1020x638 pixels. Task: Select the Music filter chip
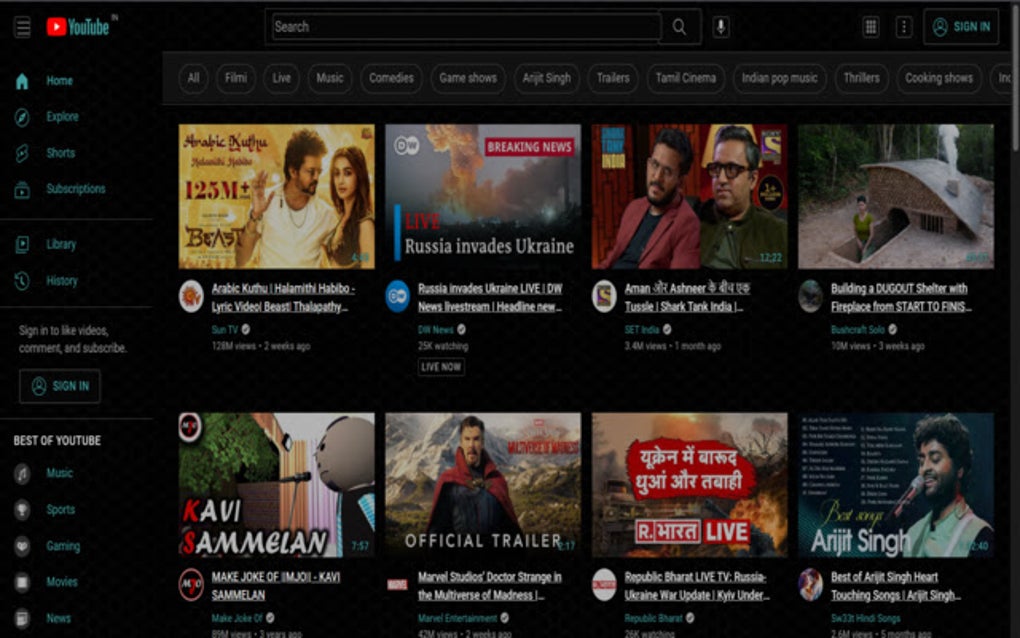pos(329,78)
